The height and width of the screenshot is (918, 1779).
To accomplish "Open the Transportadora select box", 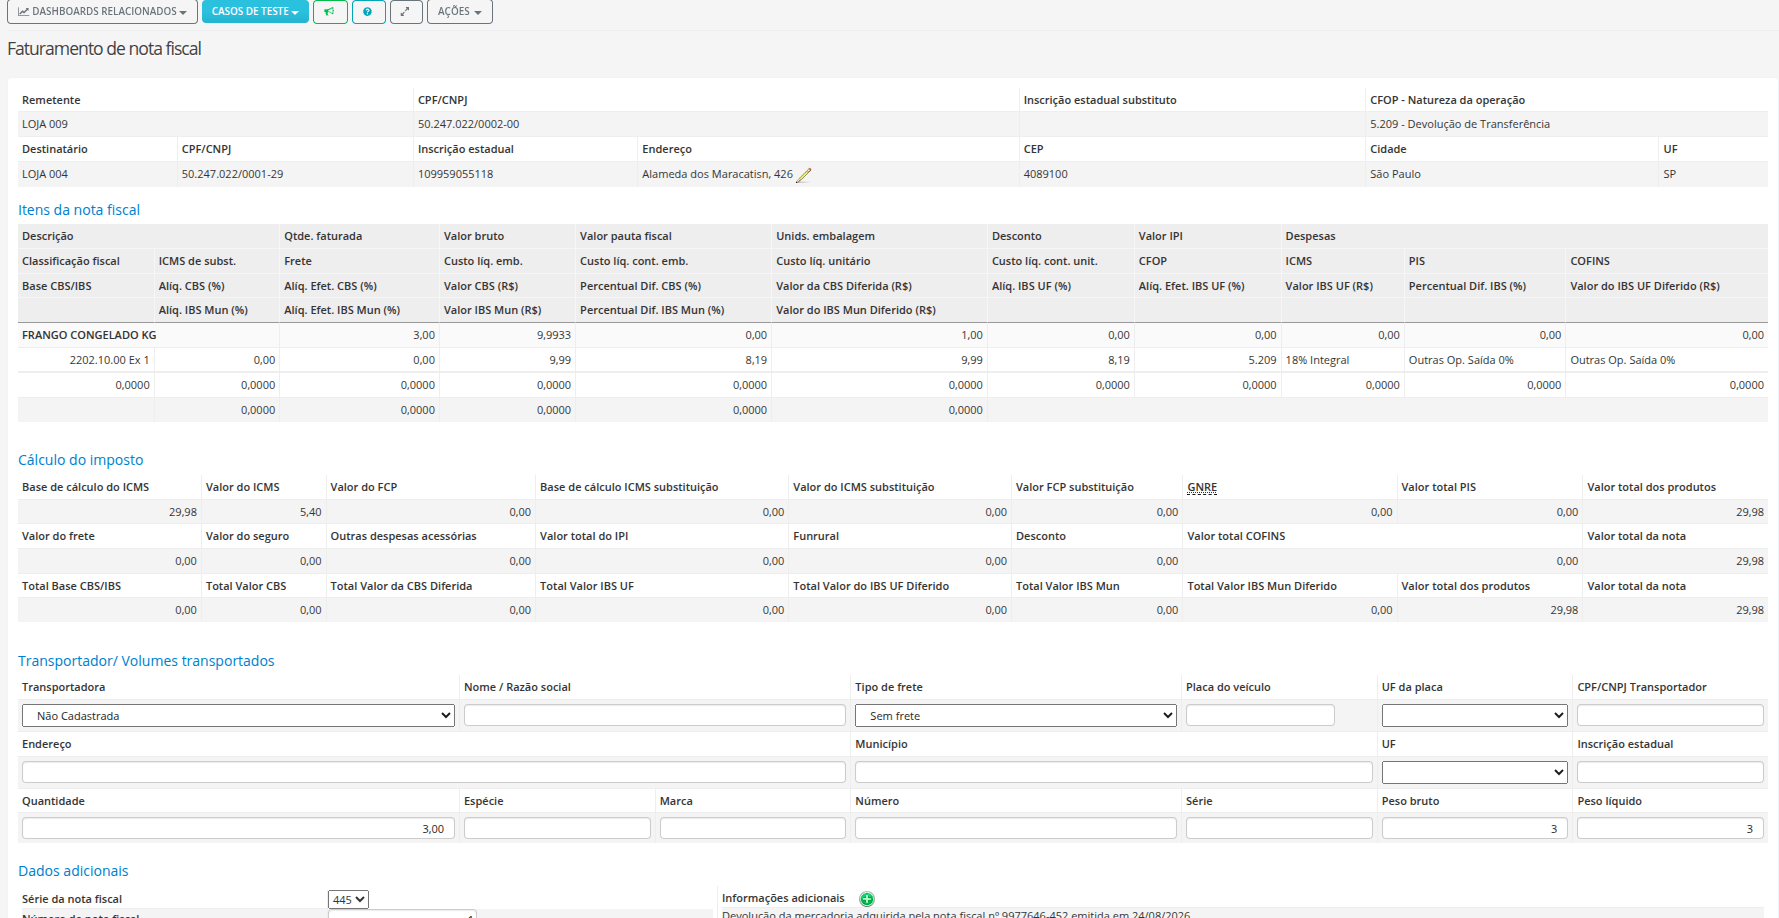I will click(x=238, y=716).
